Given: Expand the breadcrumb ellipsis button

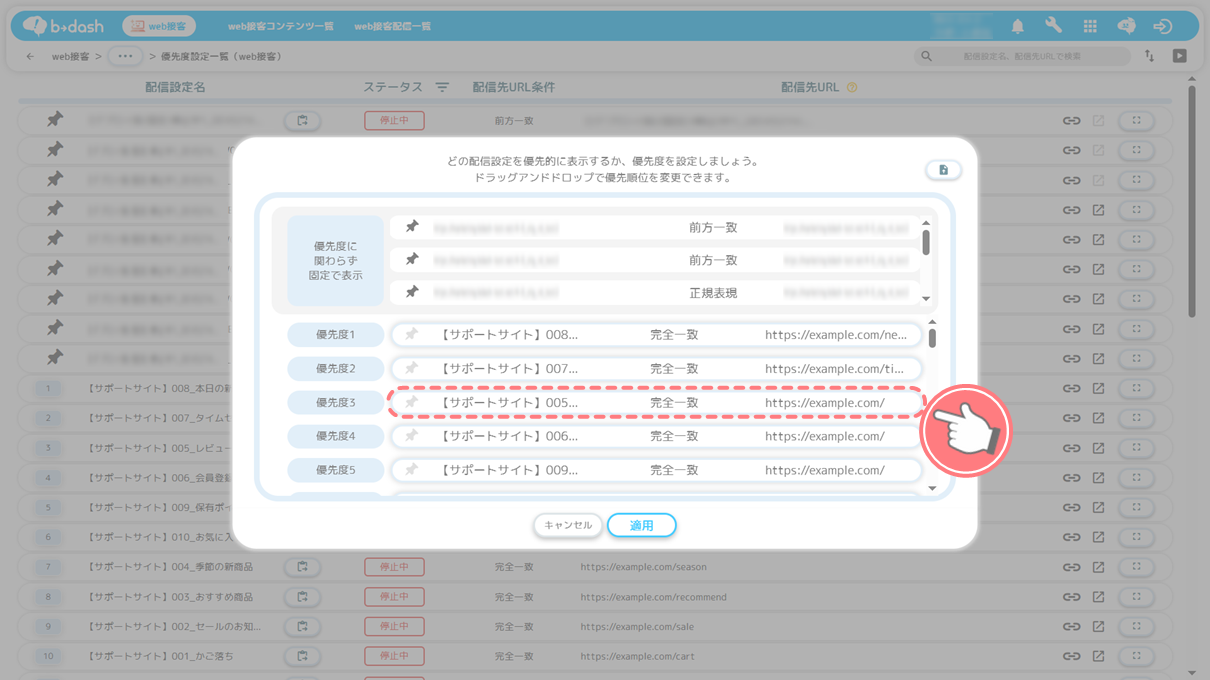Looking at the screenshot, I should point(125,56).
